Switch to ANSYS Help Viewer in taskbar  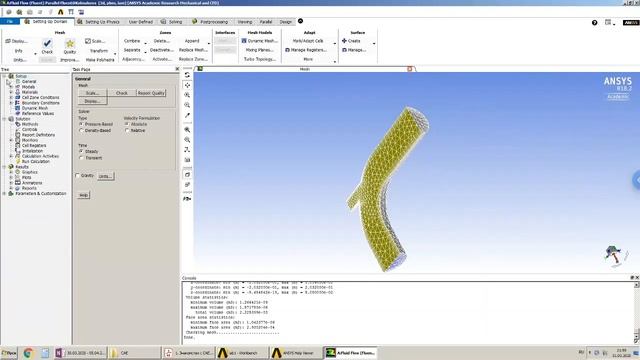pos(296,353)
